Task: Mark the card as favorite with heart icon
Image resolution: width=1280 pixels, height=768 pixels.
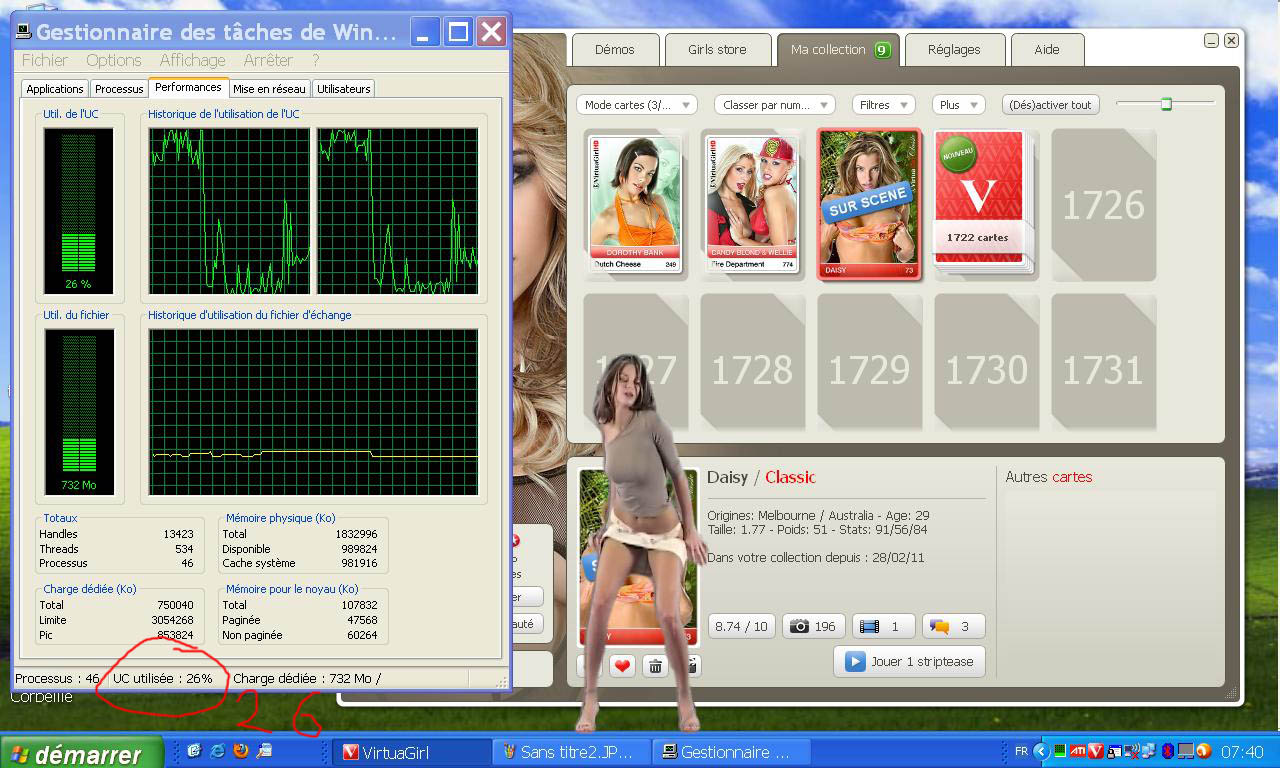Action: point(623,666)
